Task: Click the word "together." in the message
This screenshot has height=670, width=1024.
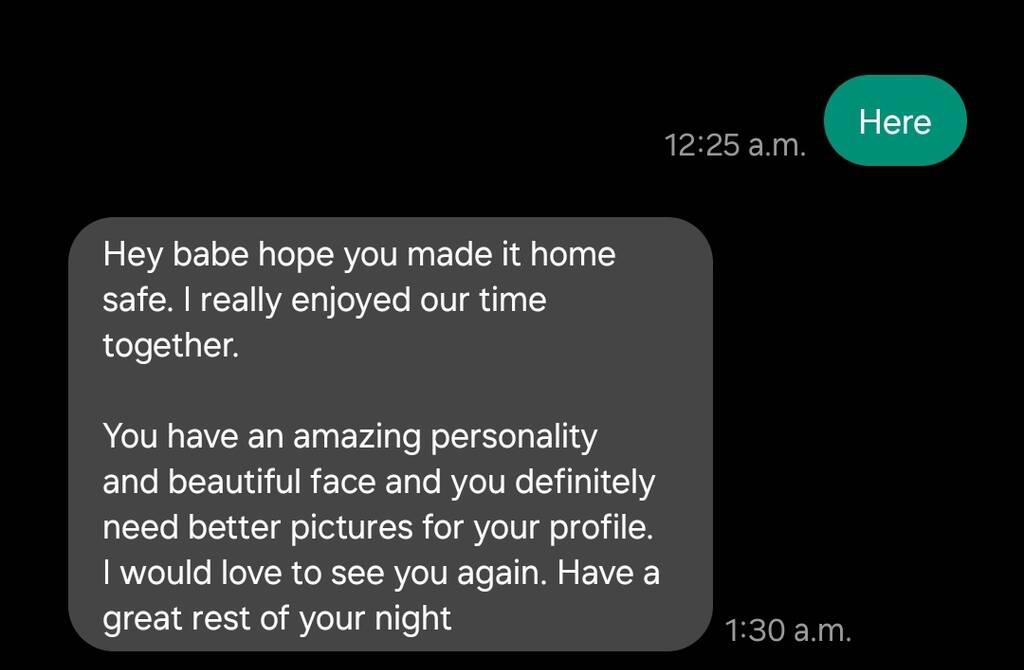Action: click(171, 346)
